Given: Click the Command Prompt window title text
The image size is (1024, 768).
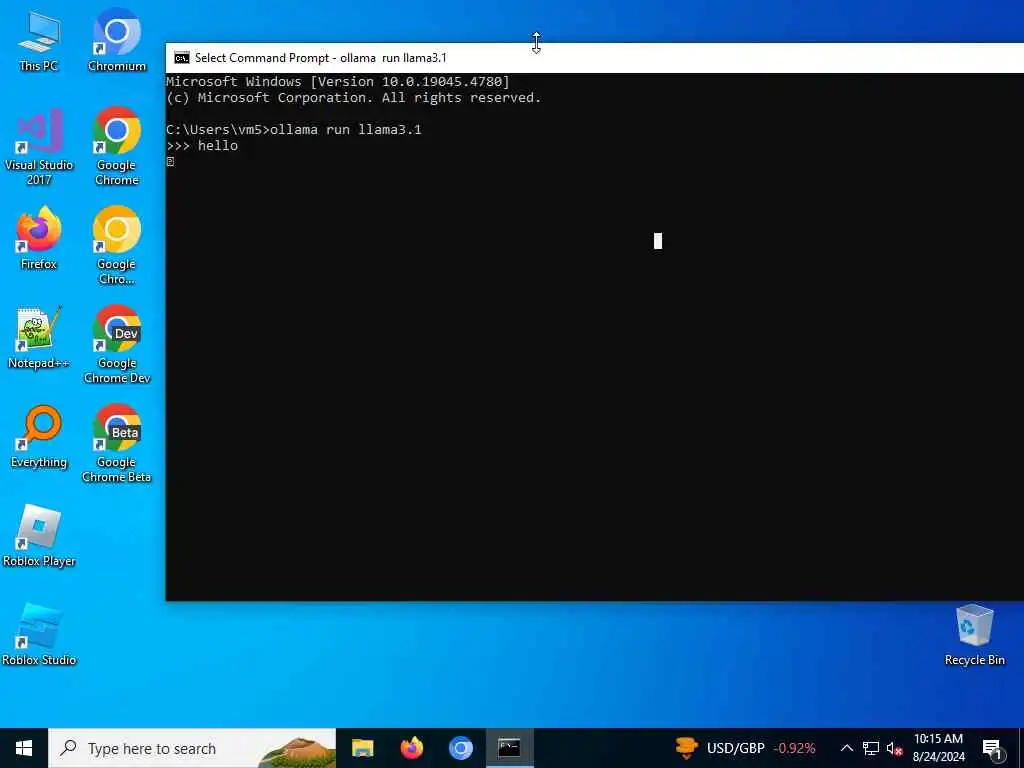Looking at the screenshot, I should point(321,57).
